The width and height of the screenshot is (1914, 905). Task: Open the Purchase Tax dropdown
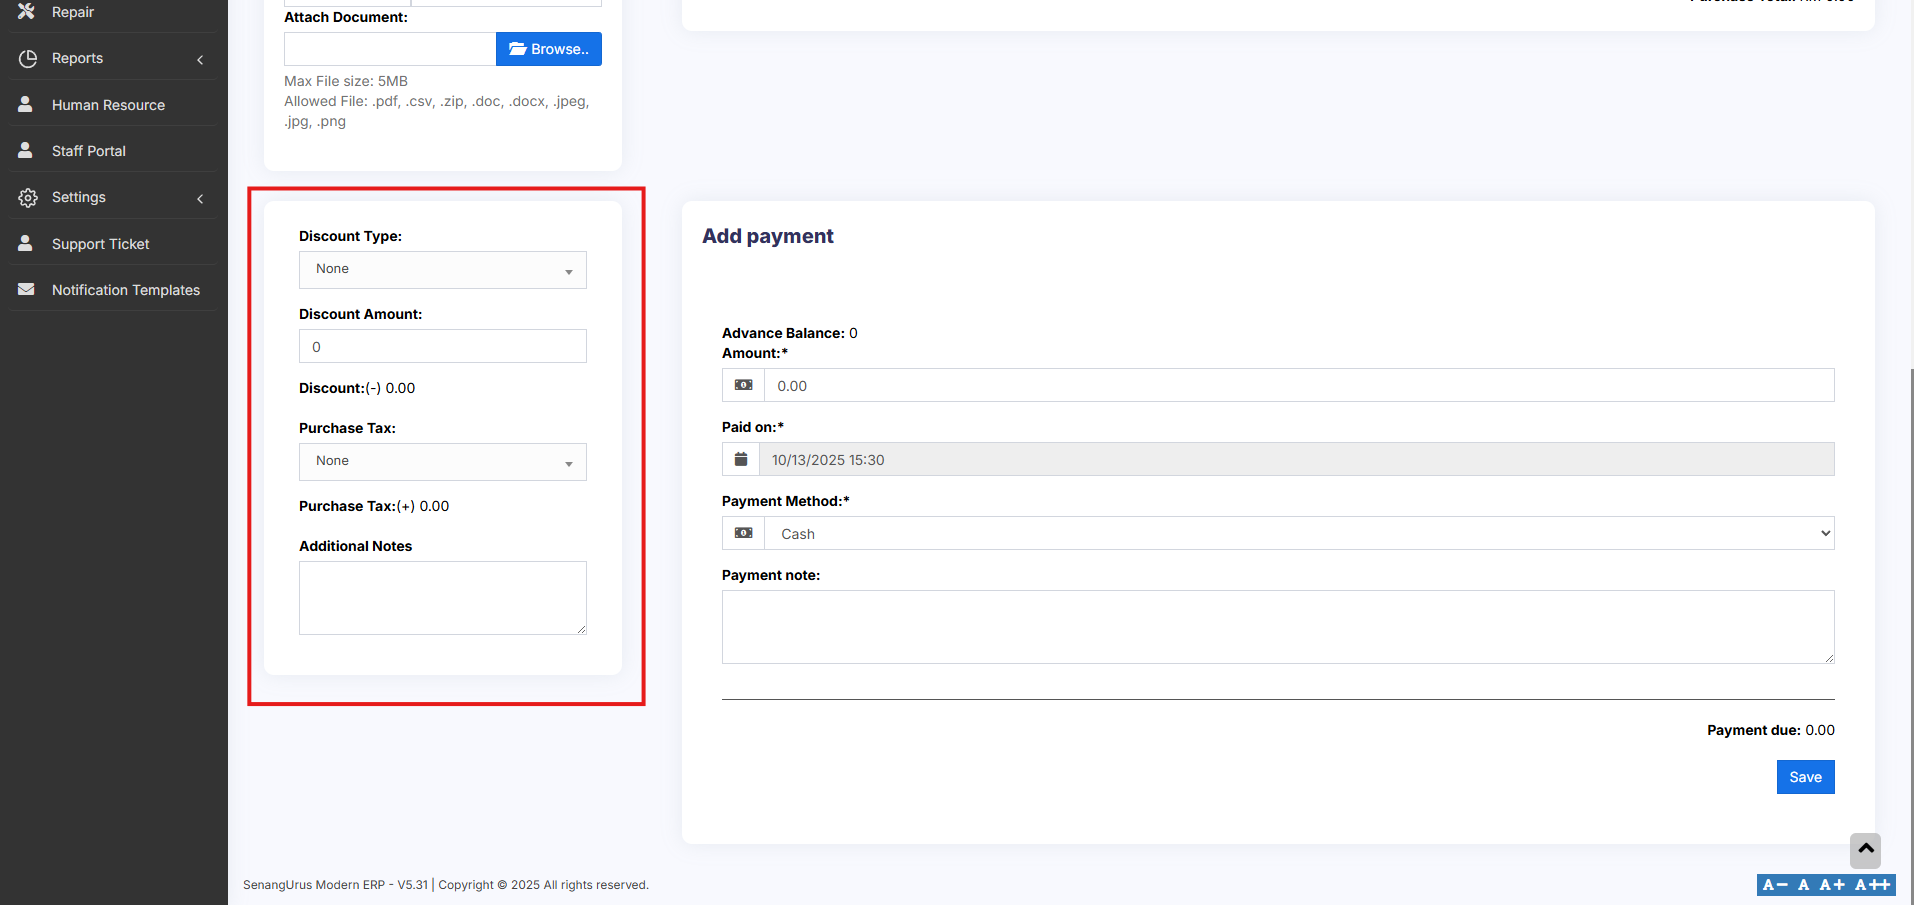tap(442, 462)
